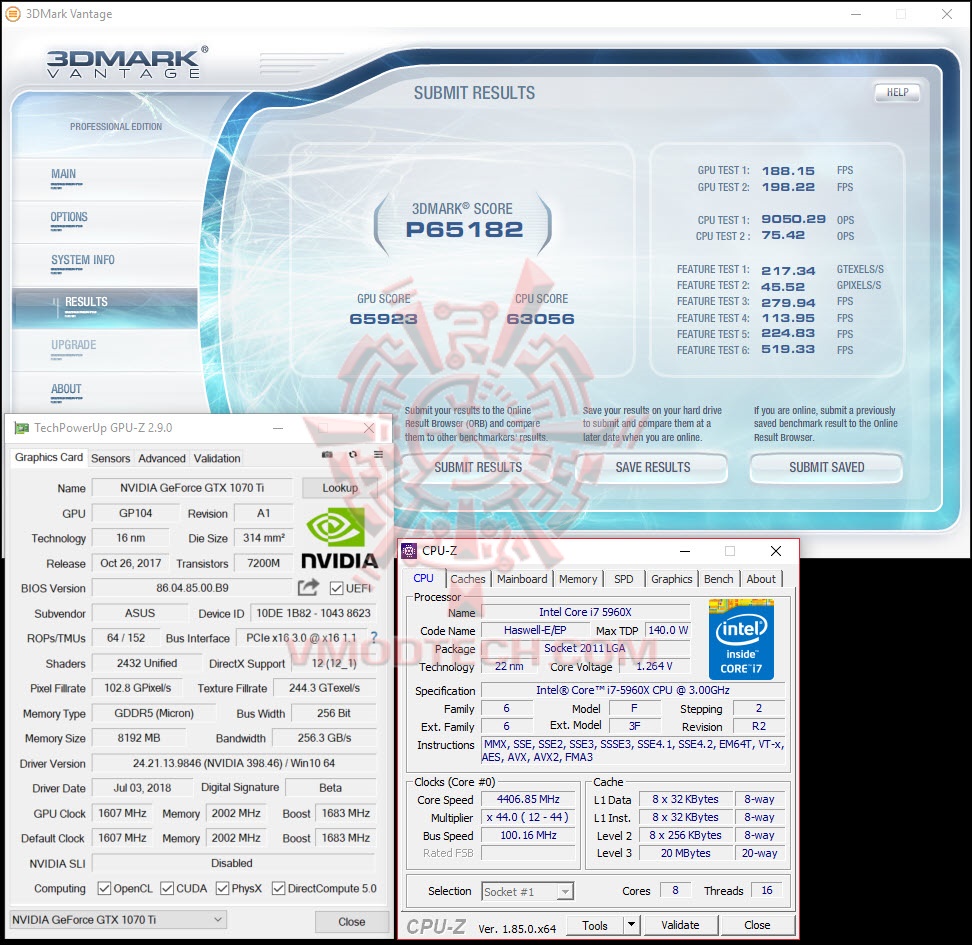Screen dimensions: 972x945
Task: Toggle the UEFI checkbox in GPU-Z
Action: (x=337, y=588)
